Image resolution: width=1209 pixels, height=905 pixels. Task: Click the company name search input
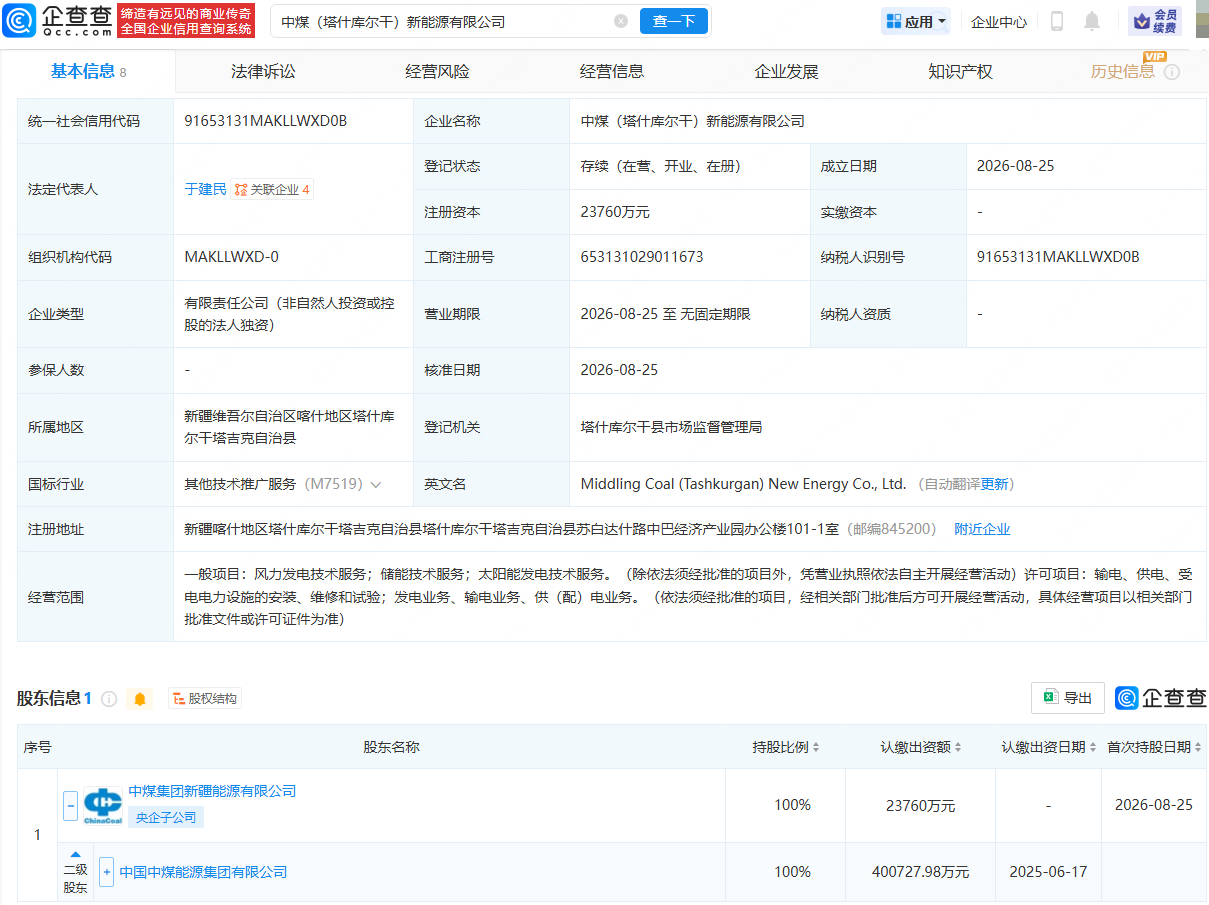point(445,21)
